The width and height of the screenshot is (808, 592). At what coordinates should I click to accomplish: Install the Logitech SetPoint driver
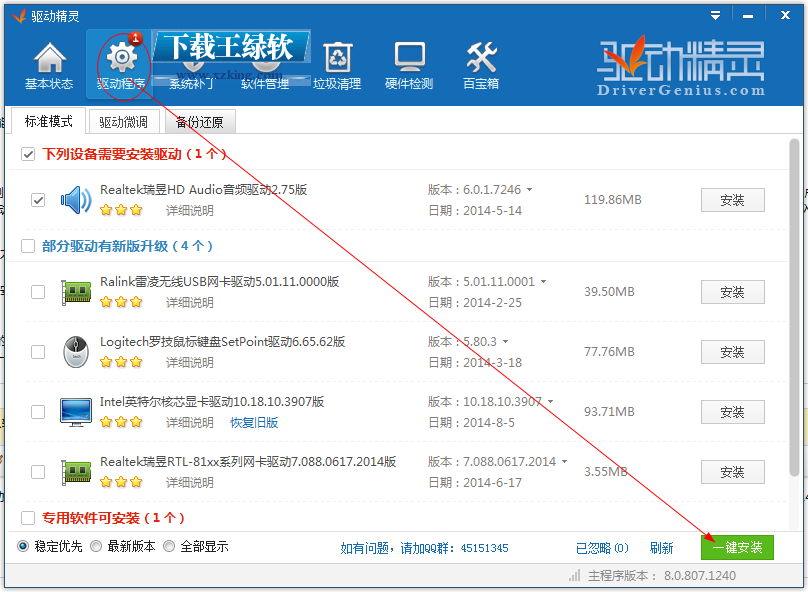(732, 352)
